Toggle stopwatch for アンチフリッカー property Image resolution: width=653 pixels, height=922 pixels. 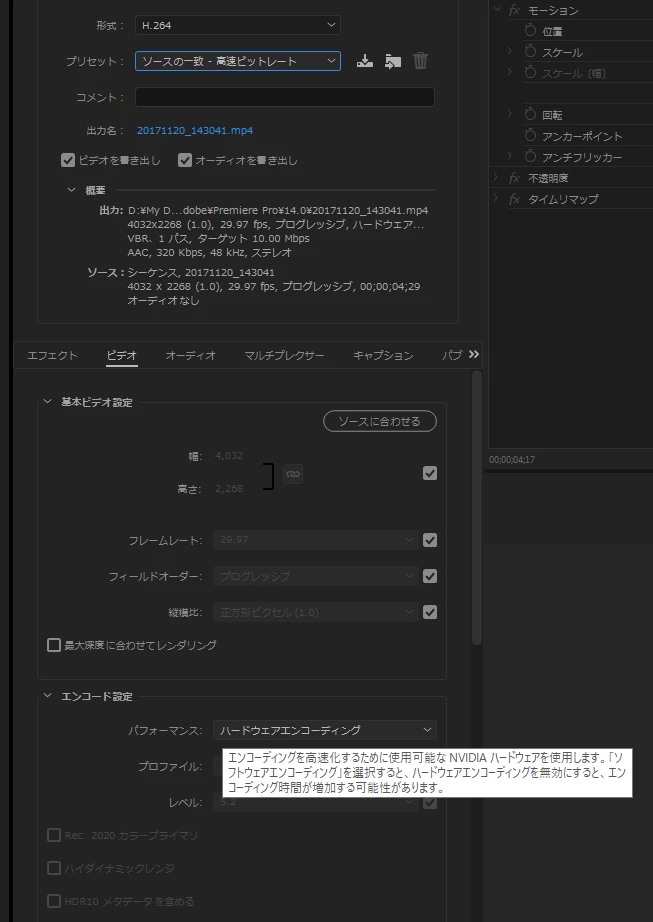tap(530, 156)
